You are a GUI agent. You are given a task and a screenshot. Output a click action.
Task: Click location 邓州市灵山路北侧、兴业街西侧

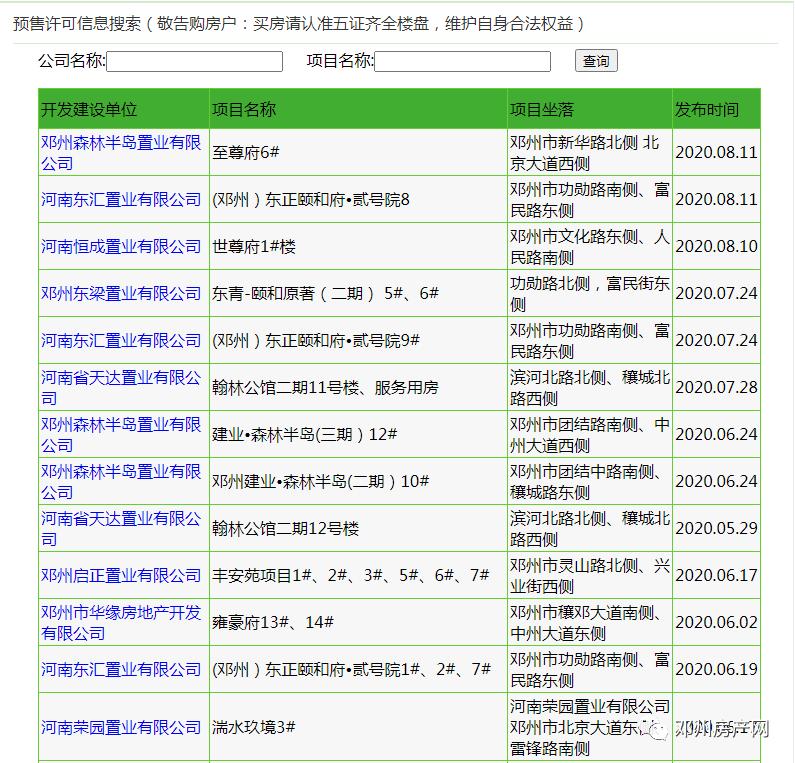590,575
